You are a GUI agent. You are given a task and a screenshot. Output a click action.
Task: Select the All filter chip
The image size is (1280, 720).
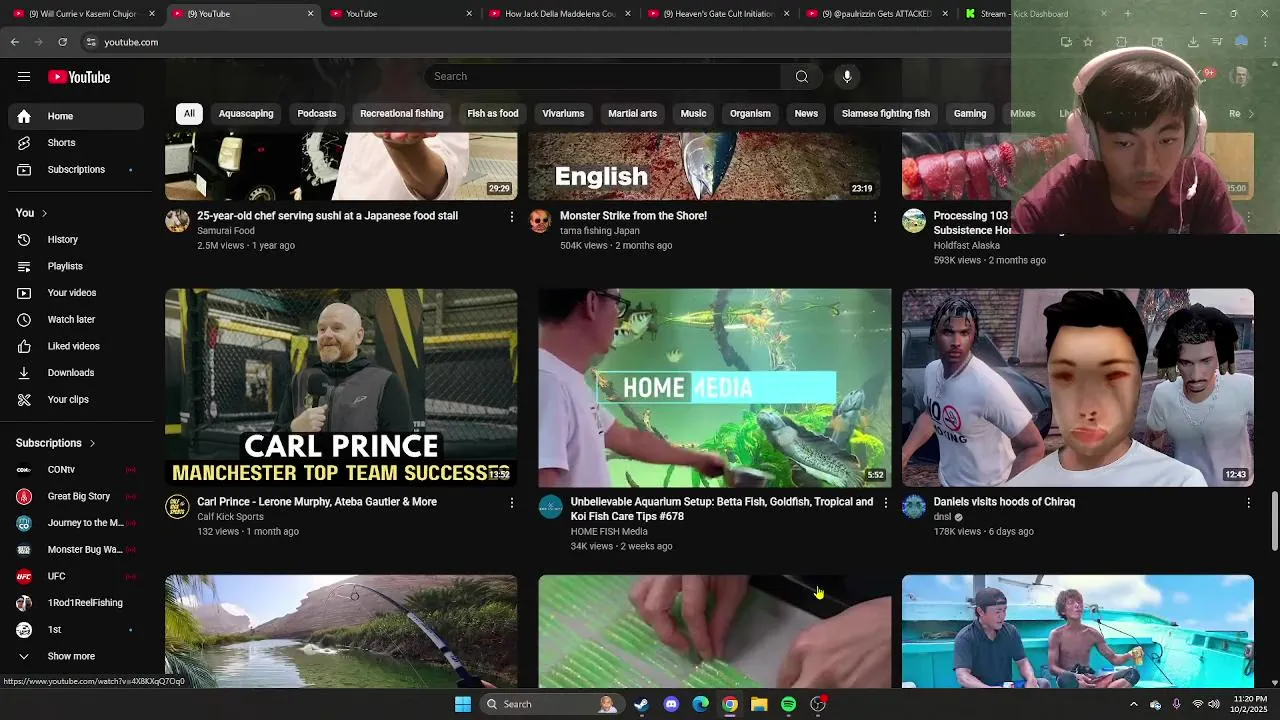click(189, 114)
